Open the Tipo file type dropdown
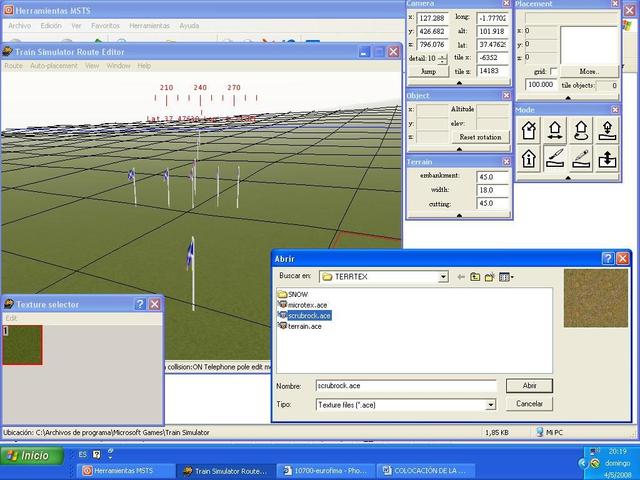 (x=490, y=405)
